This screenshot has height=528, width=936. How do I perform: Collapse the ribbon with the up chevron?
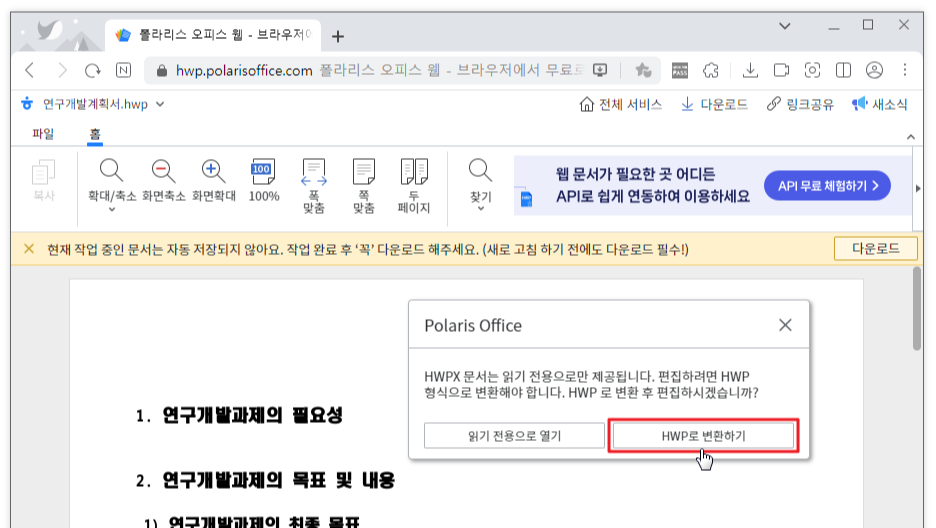pyautogui.click(x=910, y=137)
